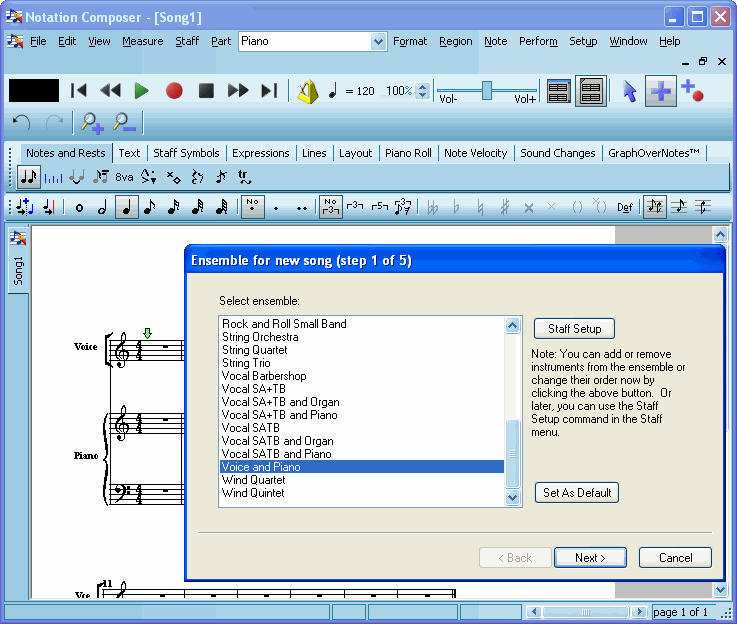Click the rewind to beginning button
Screen dimensions: 737x624
tap(78, 91)
